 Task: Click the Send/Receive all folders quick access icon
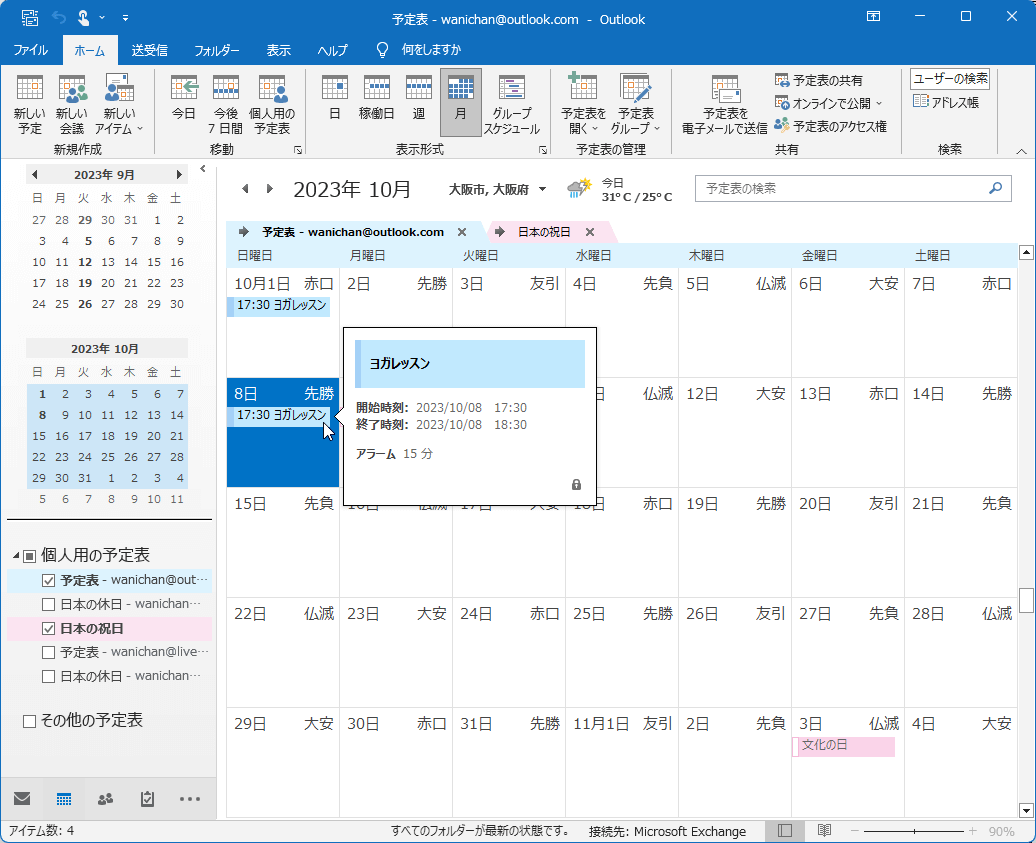[x=30, y=18]
